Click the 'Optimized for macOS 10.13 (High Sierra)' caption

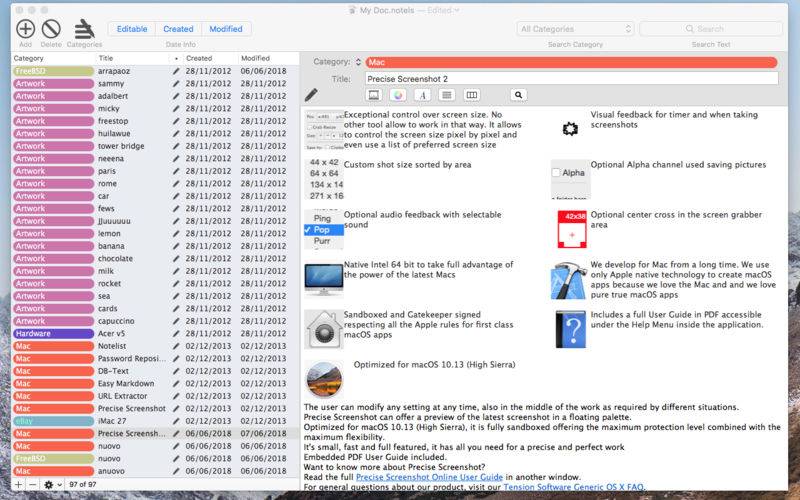tap(434, 365)
